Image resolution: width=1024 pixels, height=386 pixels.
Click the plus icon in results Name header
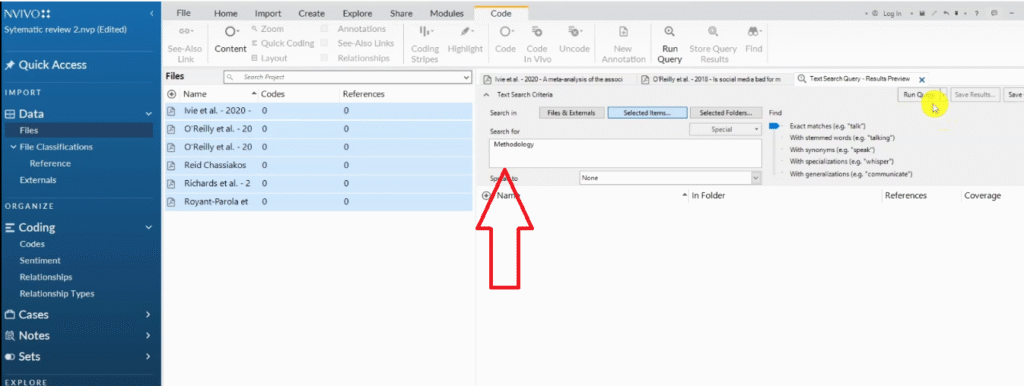point(485,195)
